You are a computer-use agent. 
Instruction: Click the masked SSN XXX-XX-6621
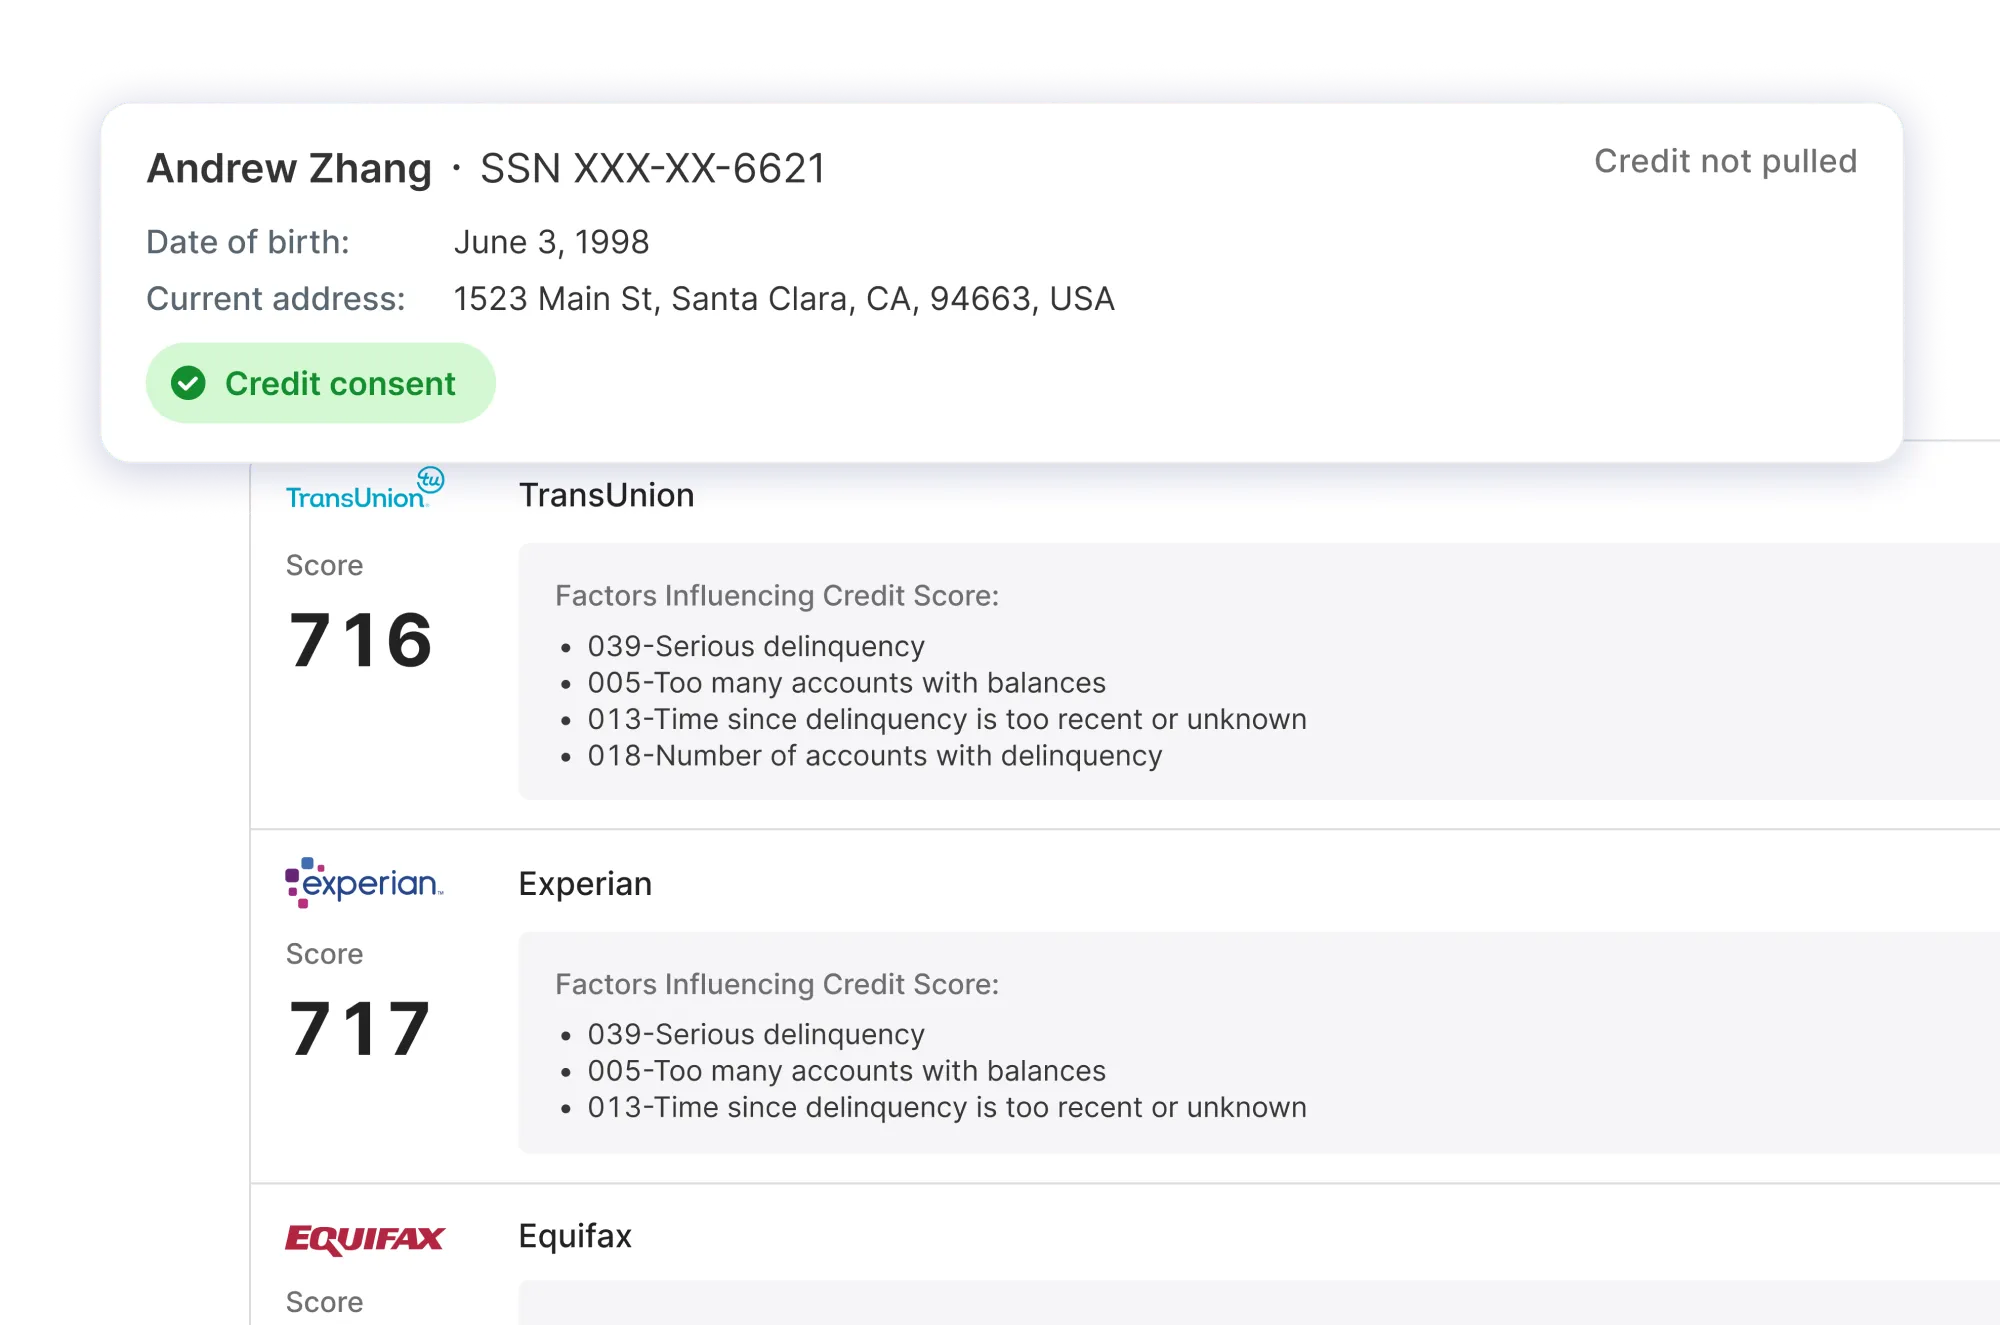651,168
